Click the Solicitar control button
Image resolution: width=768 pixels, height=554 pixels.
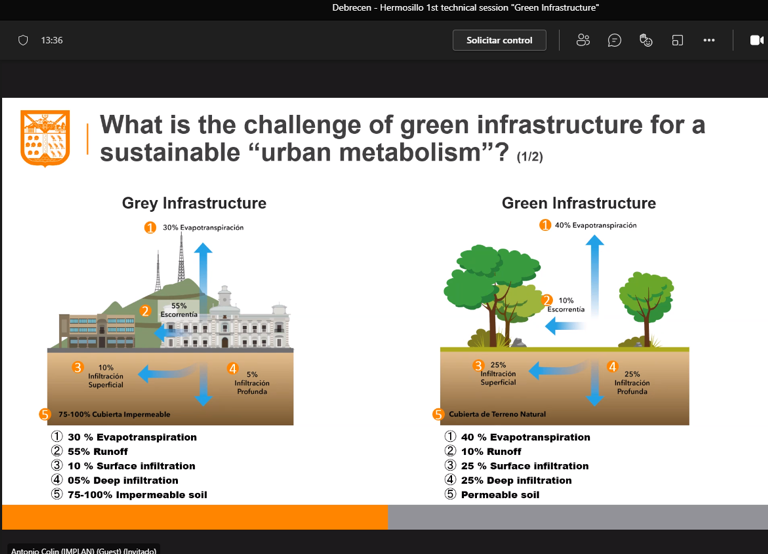tap(500, 40)
